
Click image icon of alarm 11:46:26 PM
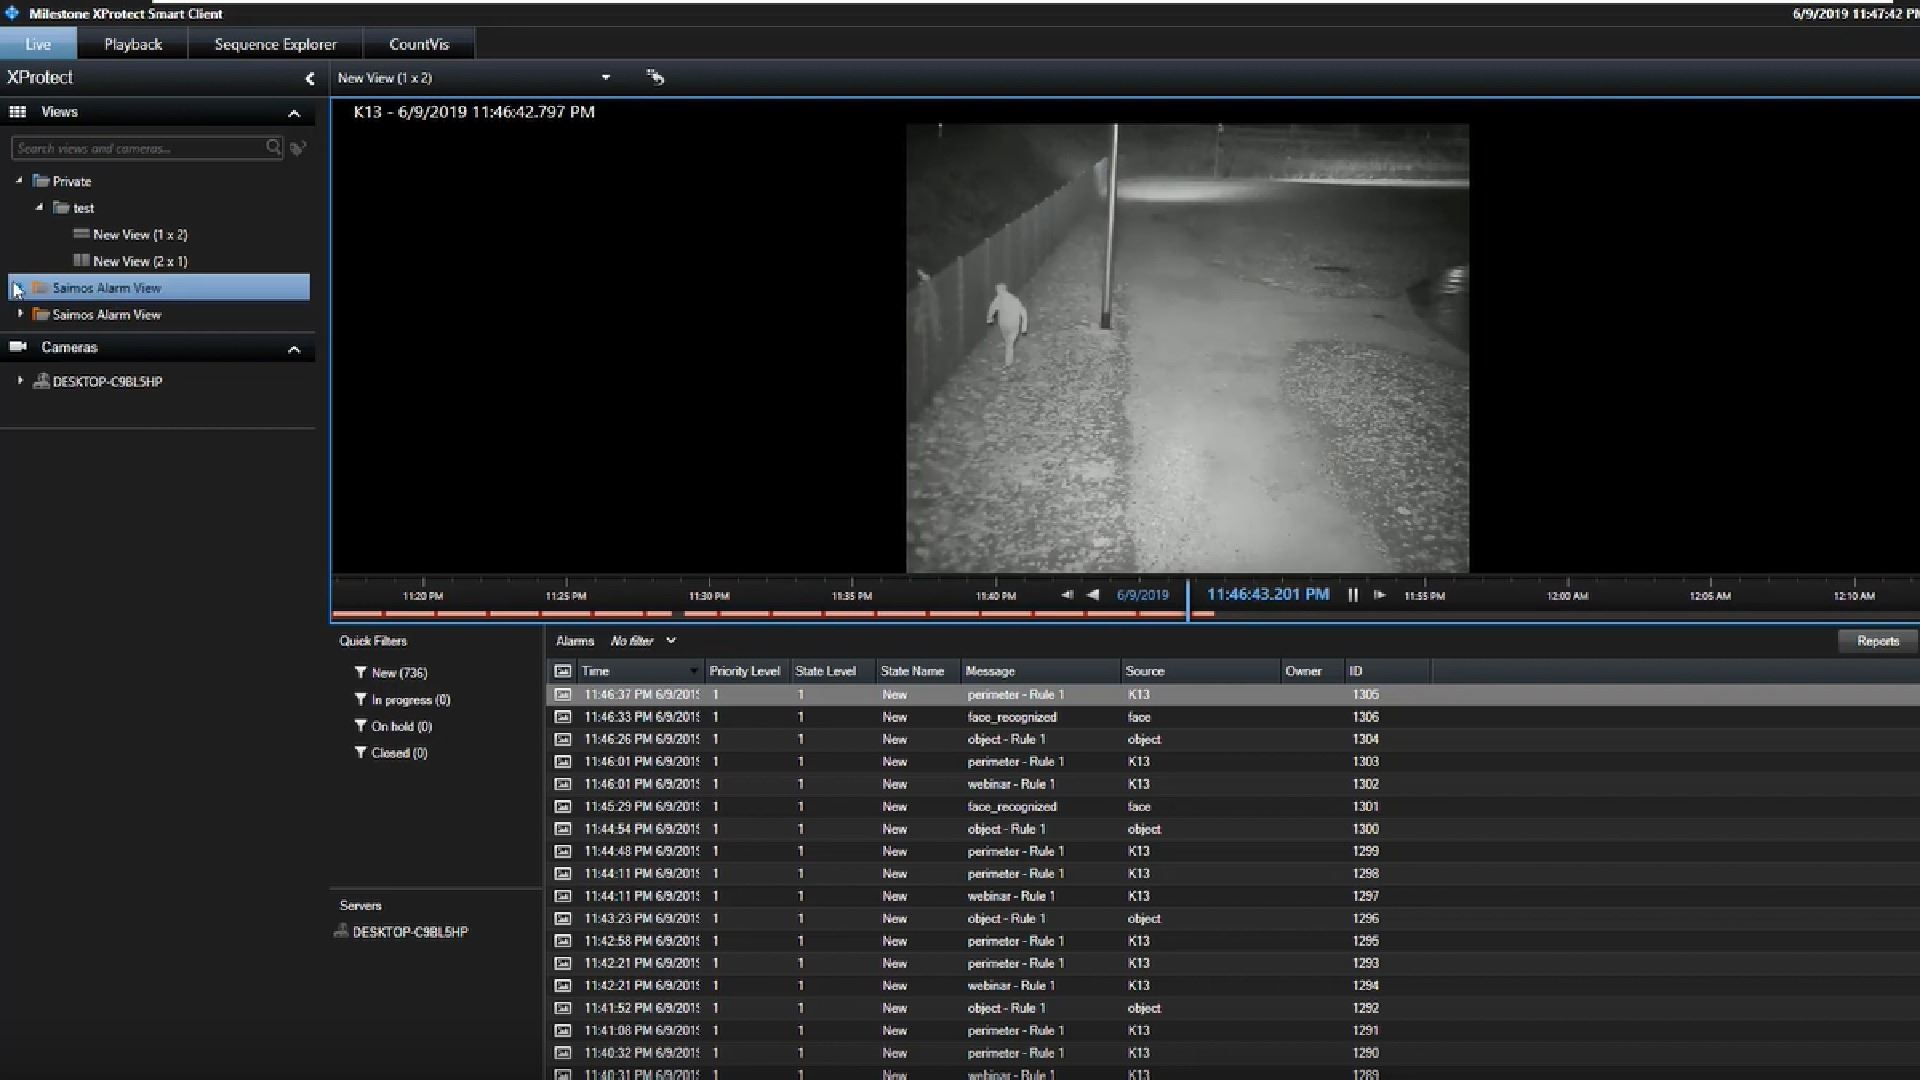click(563, 739)
